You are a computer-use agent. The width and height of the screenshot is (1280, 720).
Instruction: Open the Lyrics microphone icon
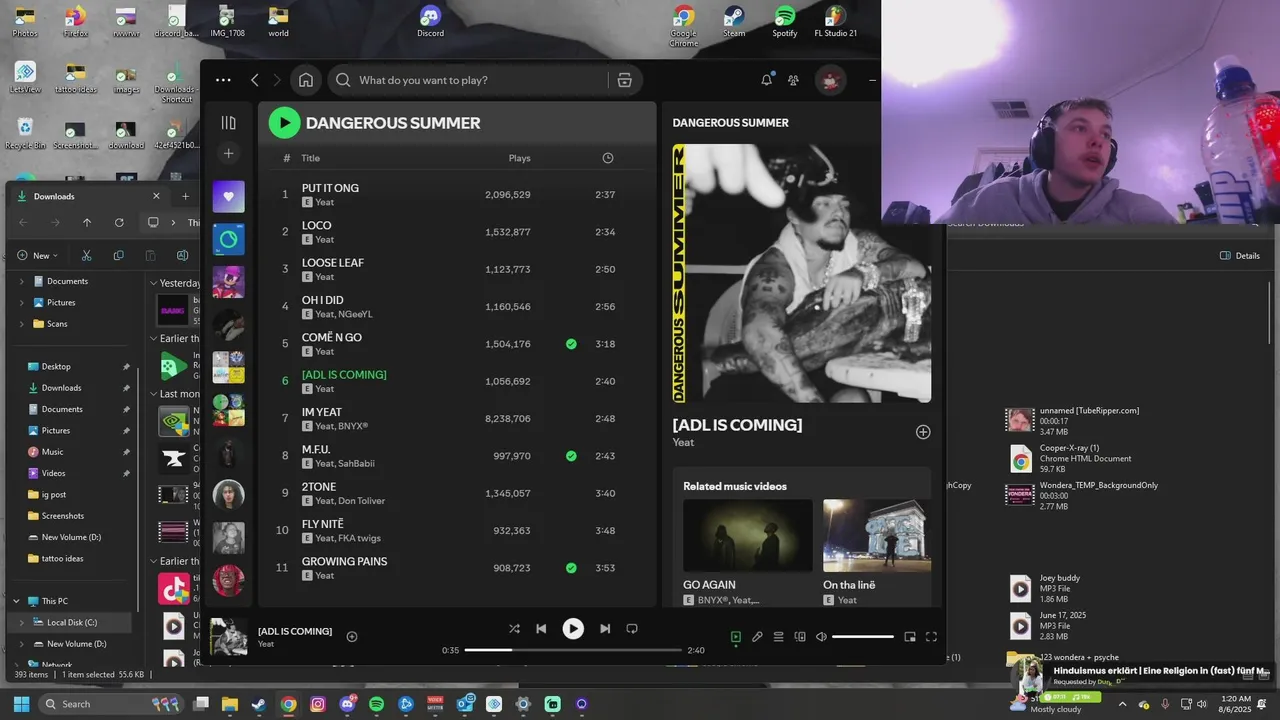pos(757,637)
